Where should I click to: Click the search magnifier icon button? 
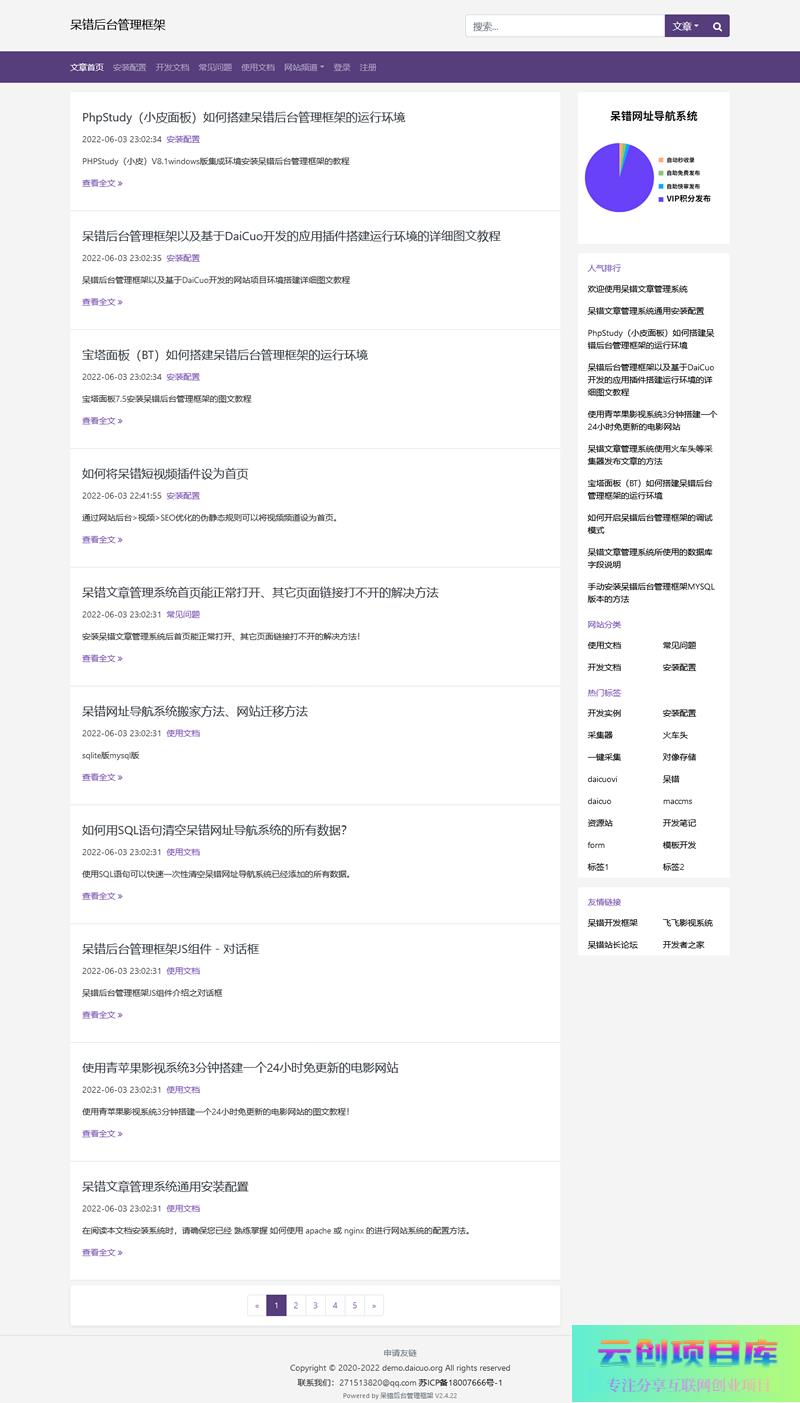coord(717,26)
